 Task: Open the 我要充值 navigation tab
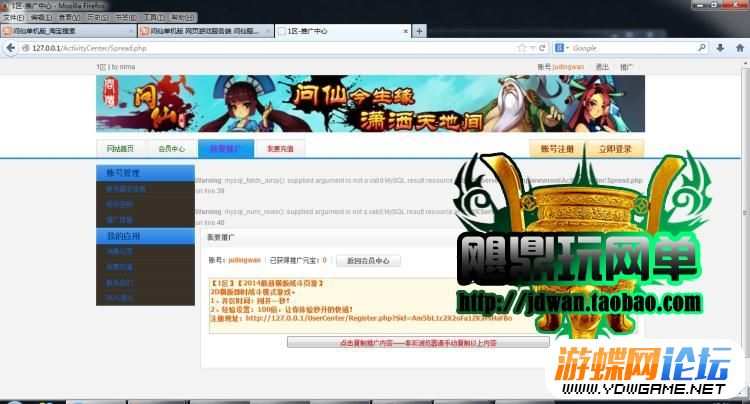[x=280, y=149]
